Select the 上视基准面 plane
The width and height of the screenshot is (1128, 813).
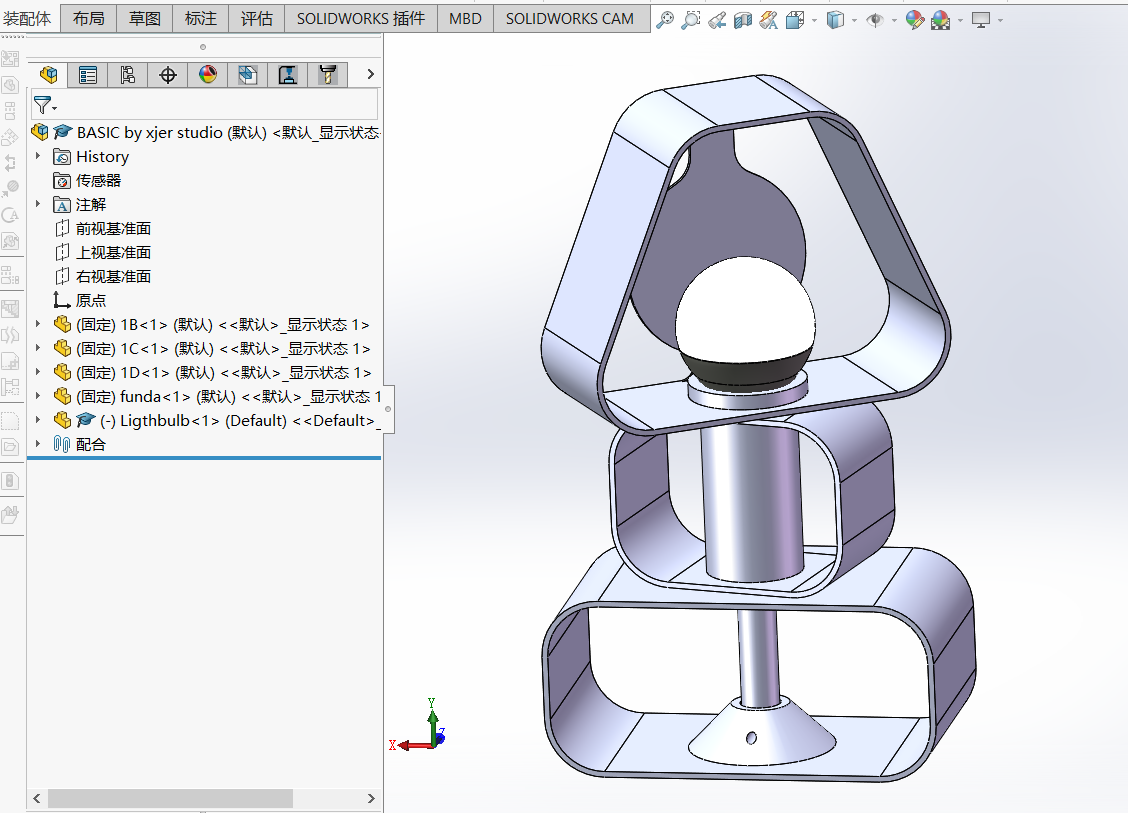pos(102,253)
